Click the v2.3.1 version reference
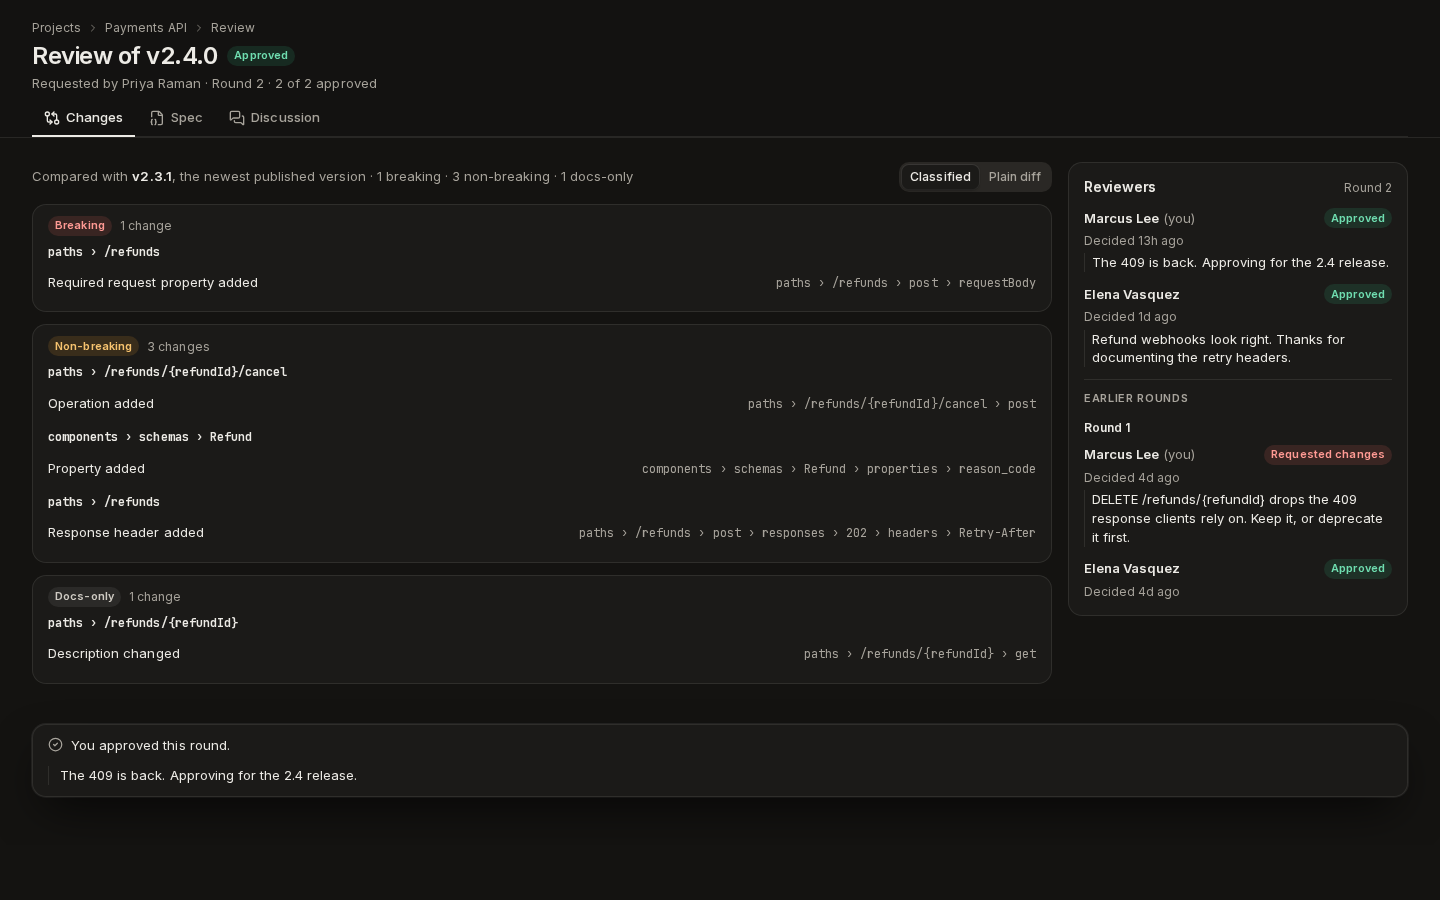 (152, 177)
